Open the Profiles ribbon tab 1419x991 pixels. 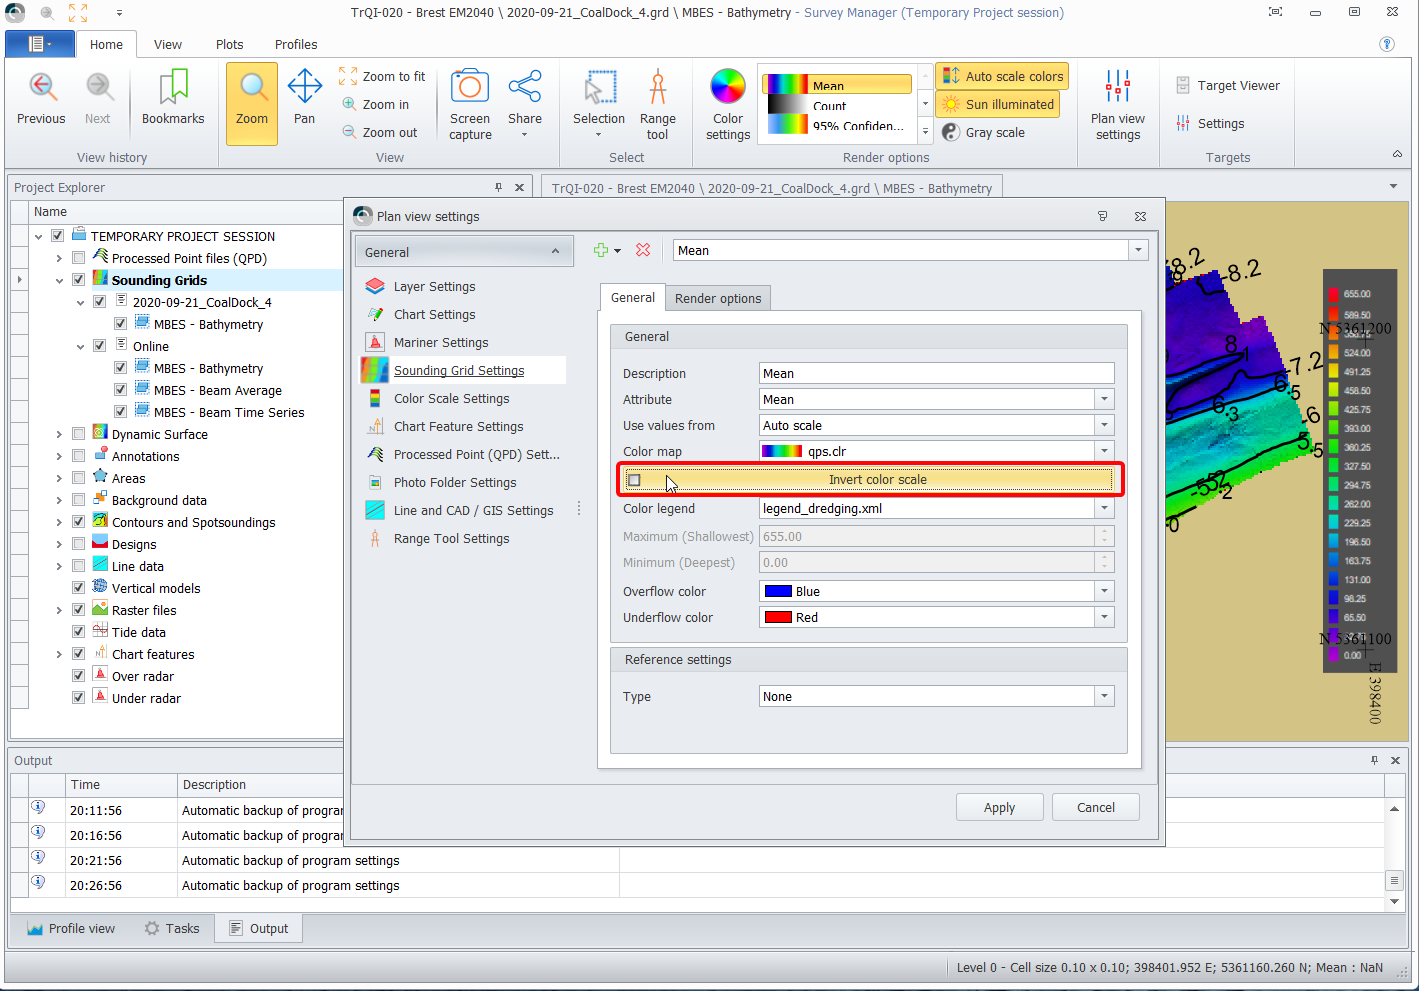296,44
